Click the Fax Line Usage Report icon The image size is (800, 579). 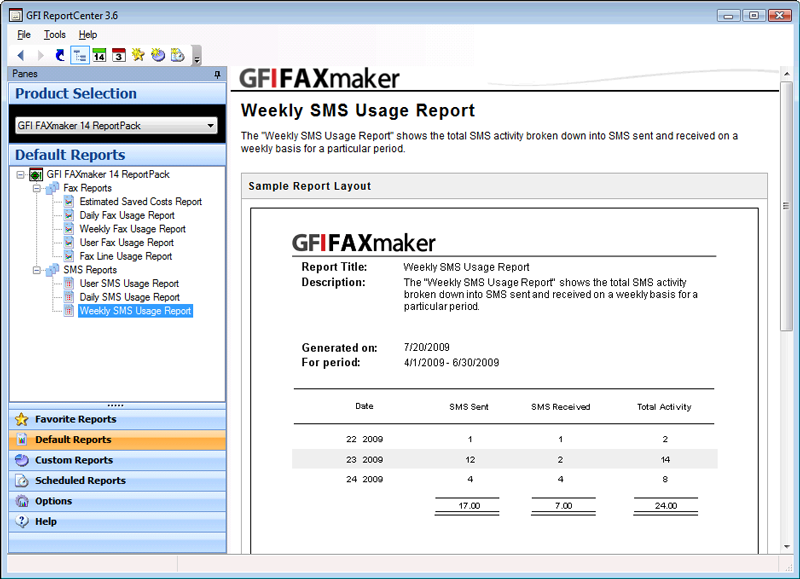pos(69,256)
